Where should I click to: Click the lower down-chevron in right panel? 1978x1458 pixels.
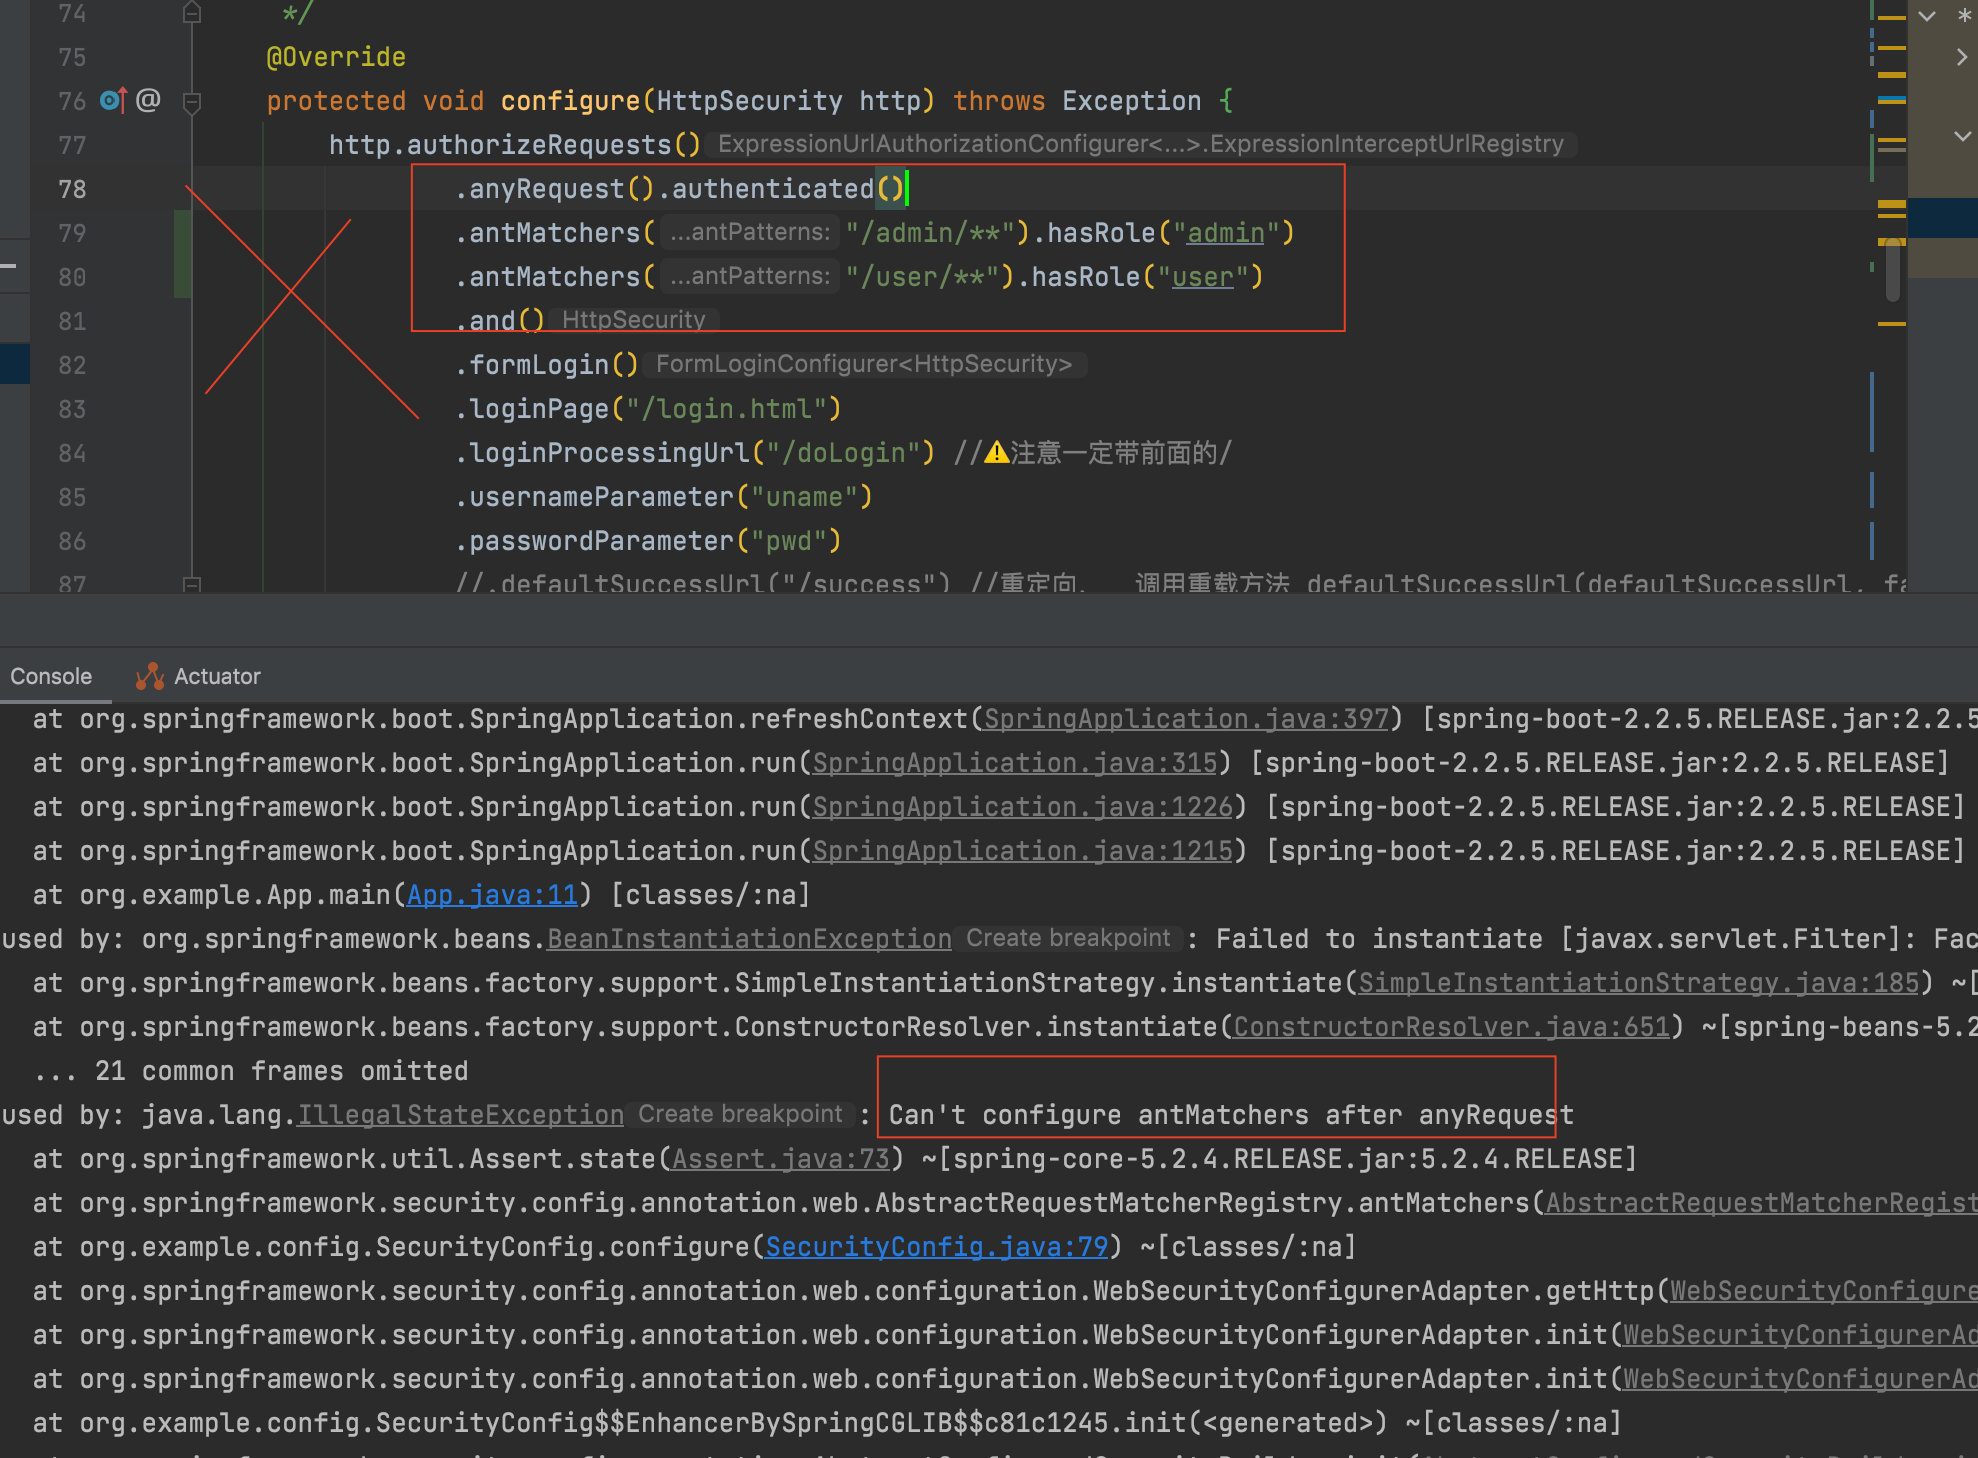[x=1962, y=136]
